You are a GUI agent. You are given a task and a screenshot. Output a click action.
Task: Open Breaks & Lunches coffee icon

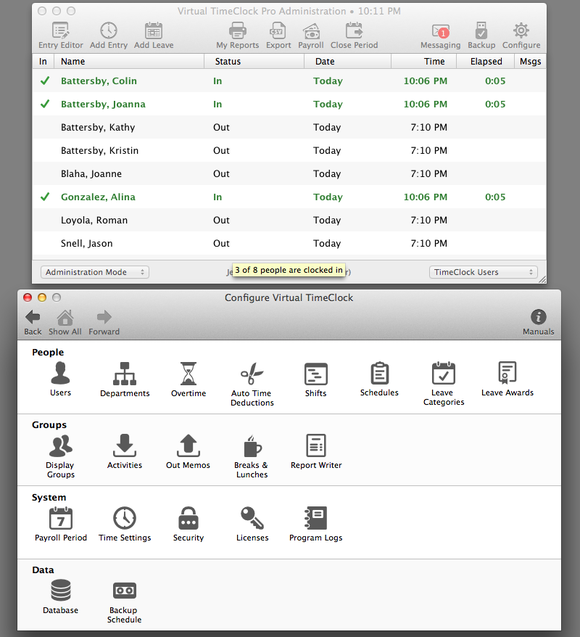pos(252,446)
